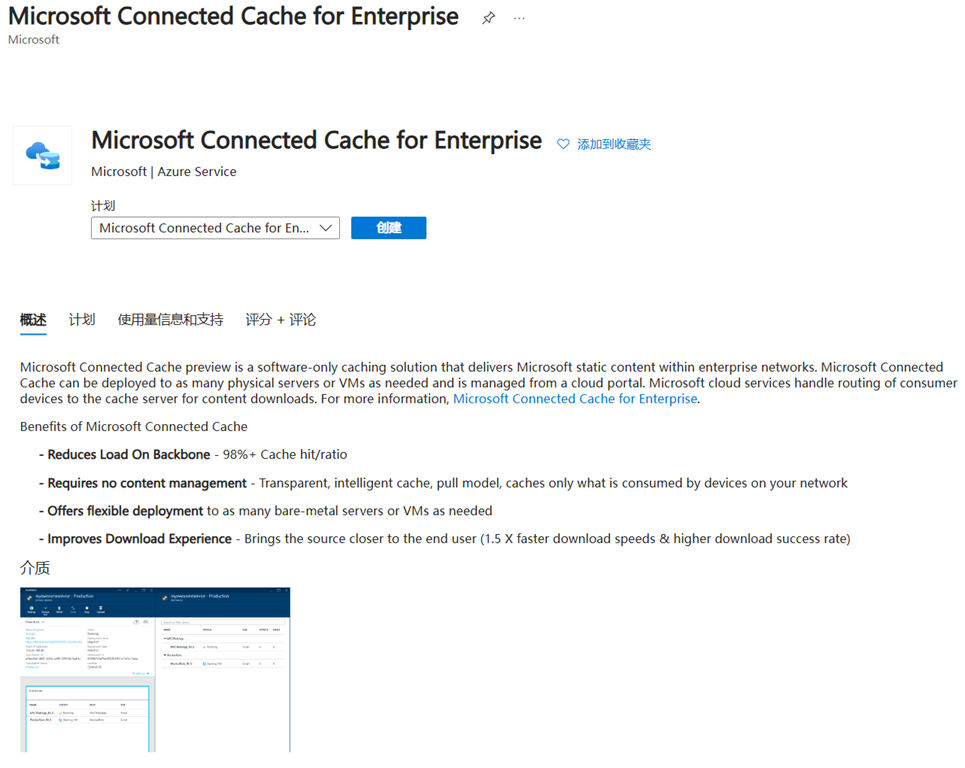Pin this page with the pushpin icon
This screenshot has width=965, height=768.
click(x=488, y=18)
